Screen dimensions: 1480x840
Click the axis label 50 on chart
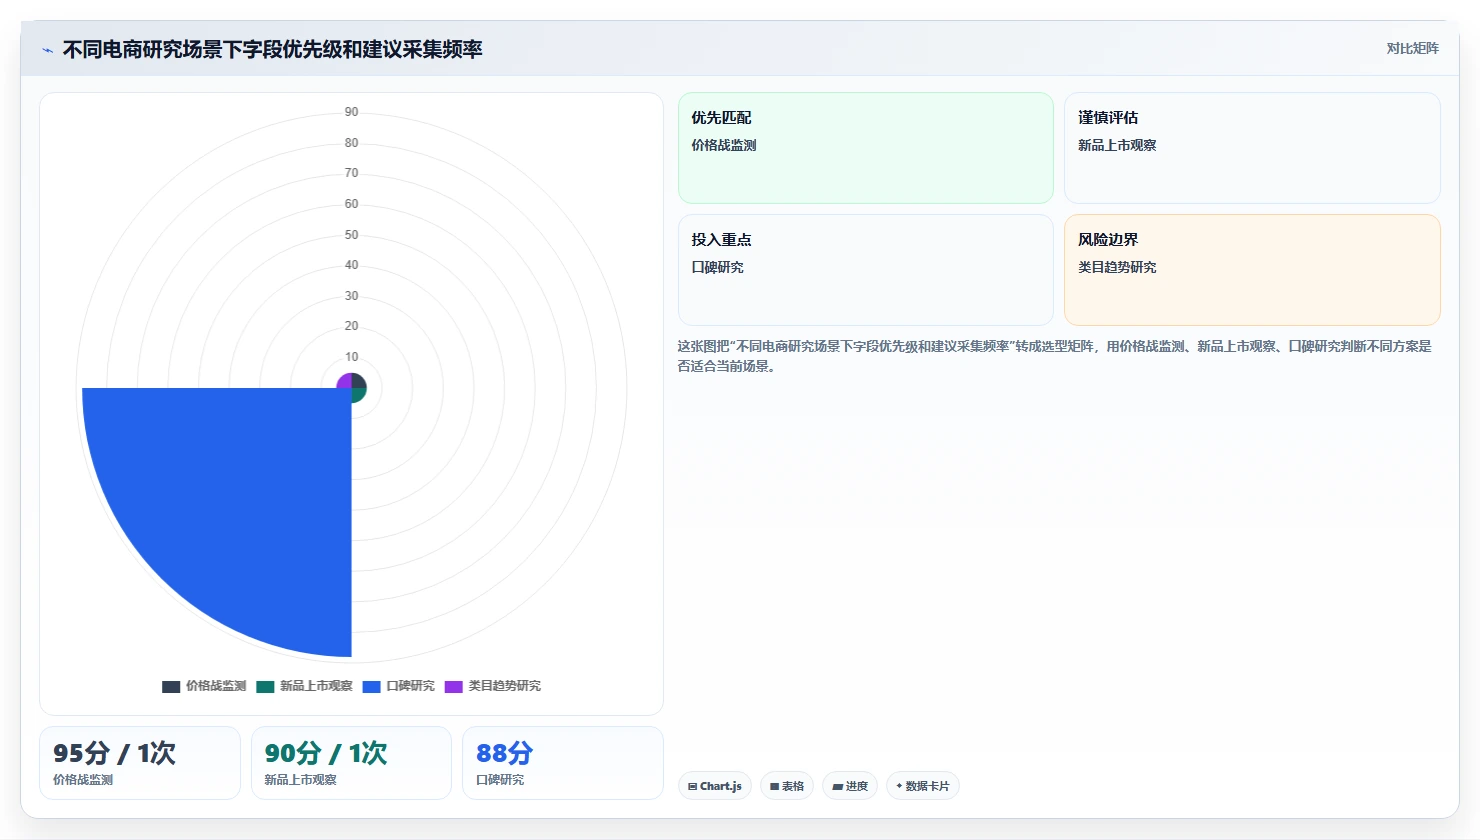click(351, 235)
